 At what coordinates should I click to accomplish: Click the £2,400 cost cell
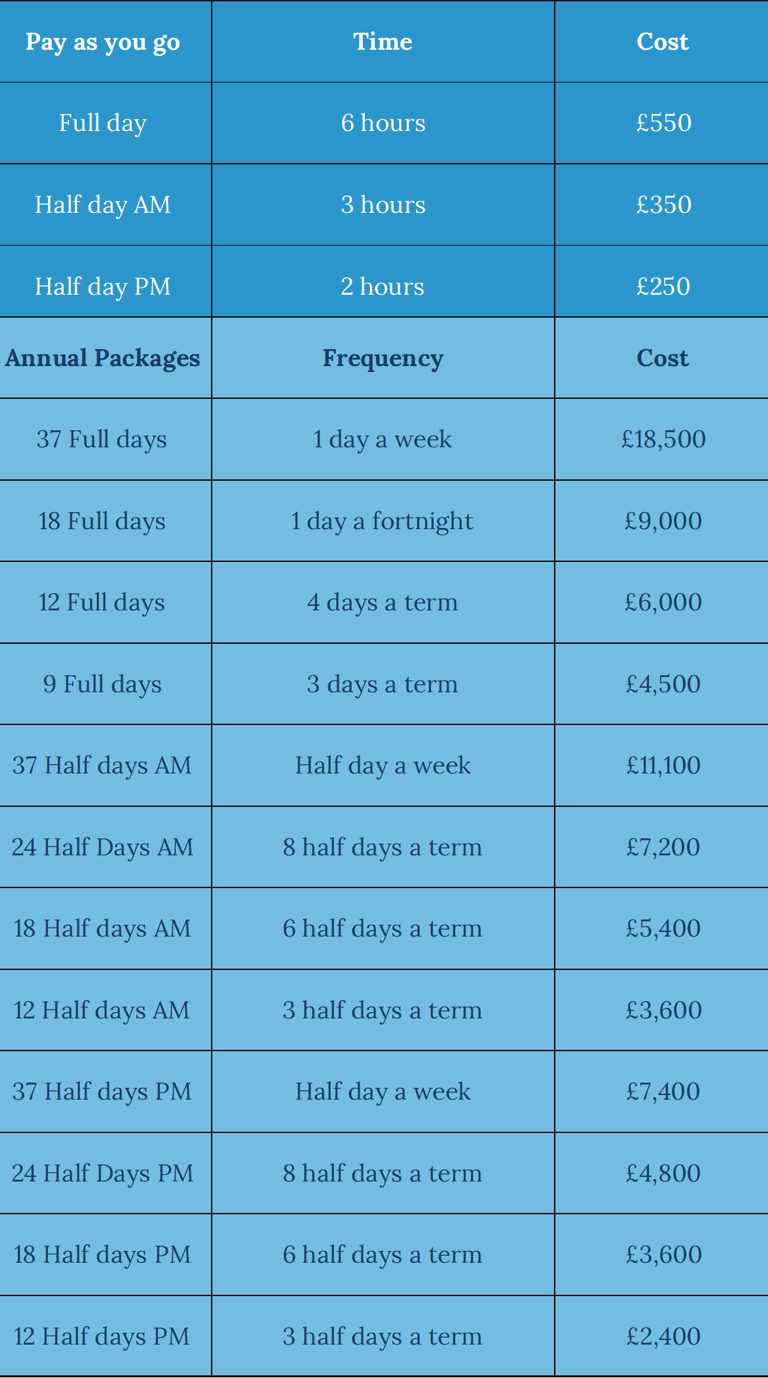coord(661,1336)
